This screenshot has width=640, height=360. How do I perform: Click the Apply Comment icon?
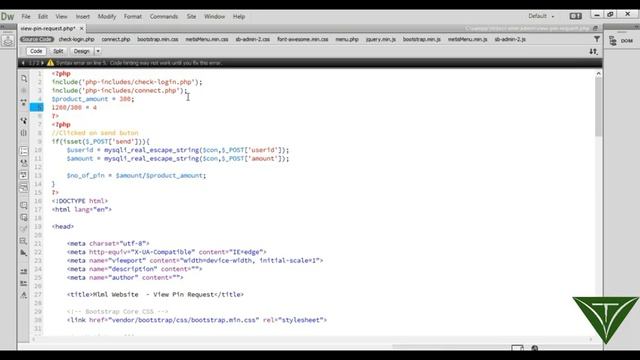pos(24,205)
